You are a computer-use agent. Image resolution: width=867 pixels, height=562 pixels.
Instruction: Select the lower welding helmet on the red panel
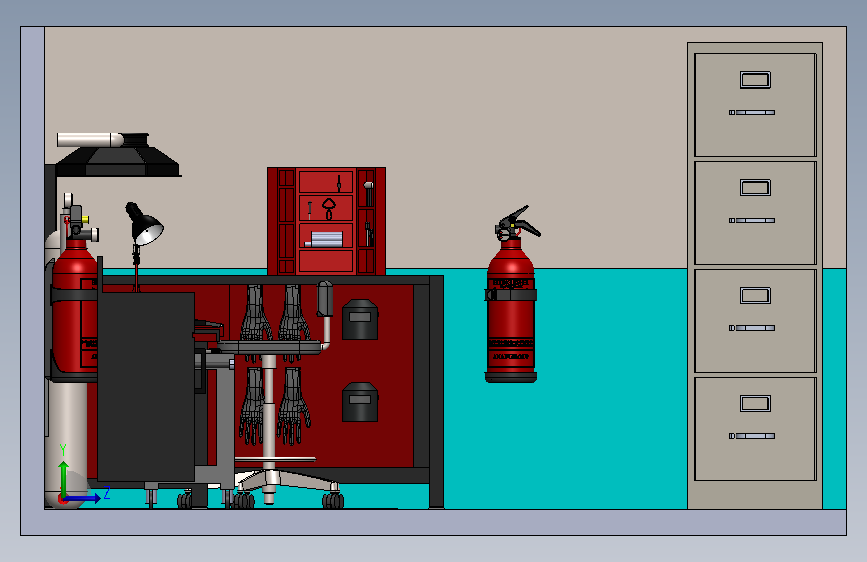tap(360, 402)
